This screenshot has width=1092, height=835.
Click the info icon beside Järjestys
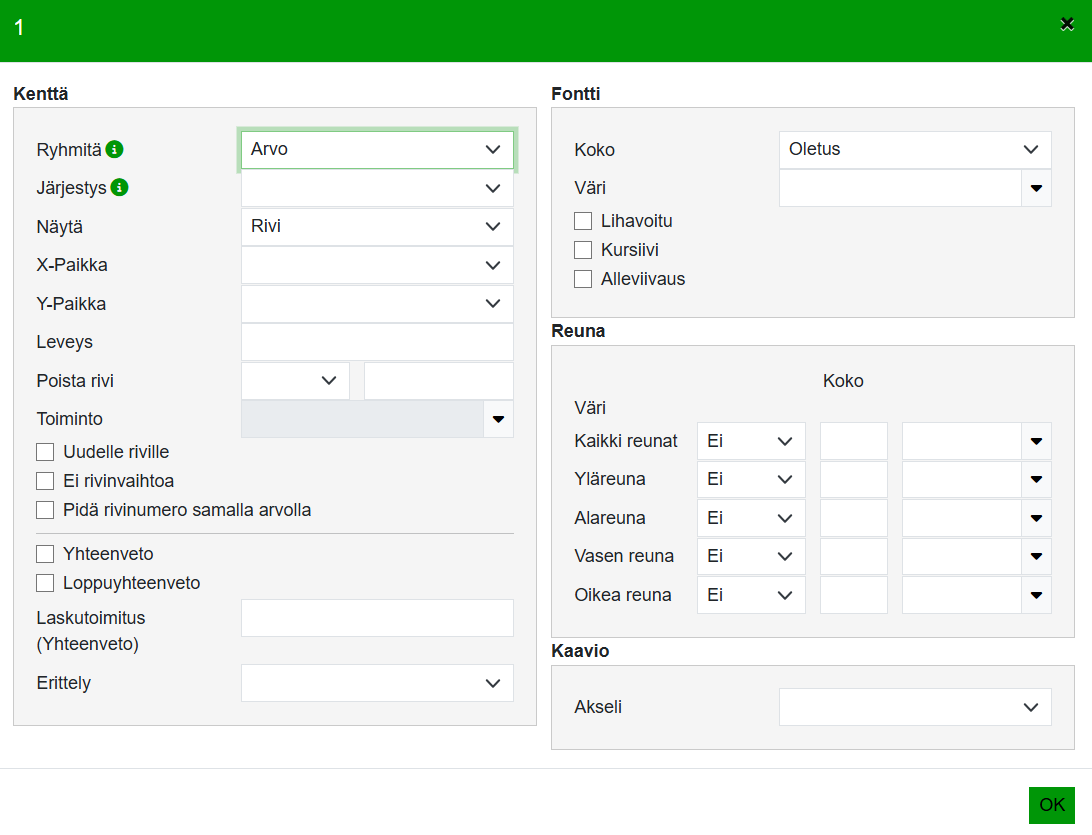pyautogui.click(x=119, y=187)
